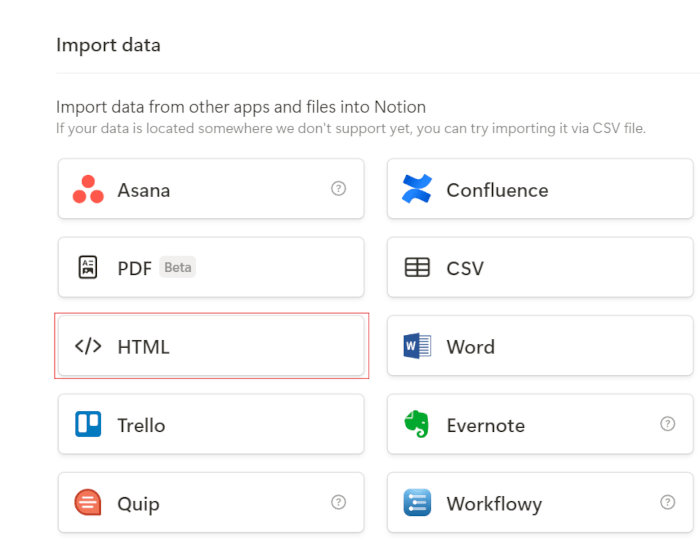Image resolution: width=700 pixels, height=558 pixels.
Task: Click the Workflowy list icon
Action: point(417,503)
